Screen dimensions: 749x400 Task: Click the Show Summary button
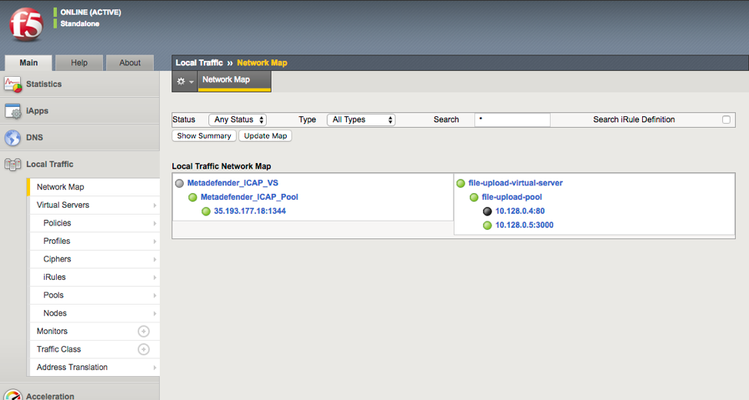pos(204,136)
